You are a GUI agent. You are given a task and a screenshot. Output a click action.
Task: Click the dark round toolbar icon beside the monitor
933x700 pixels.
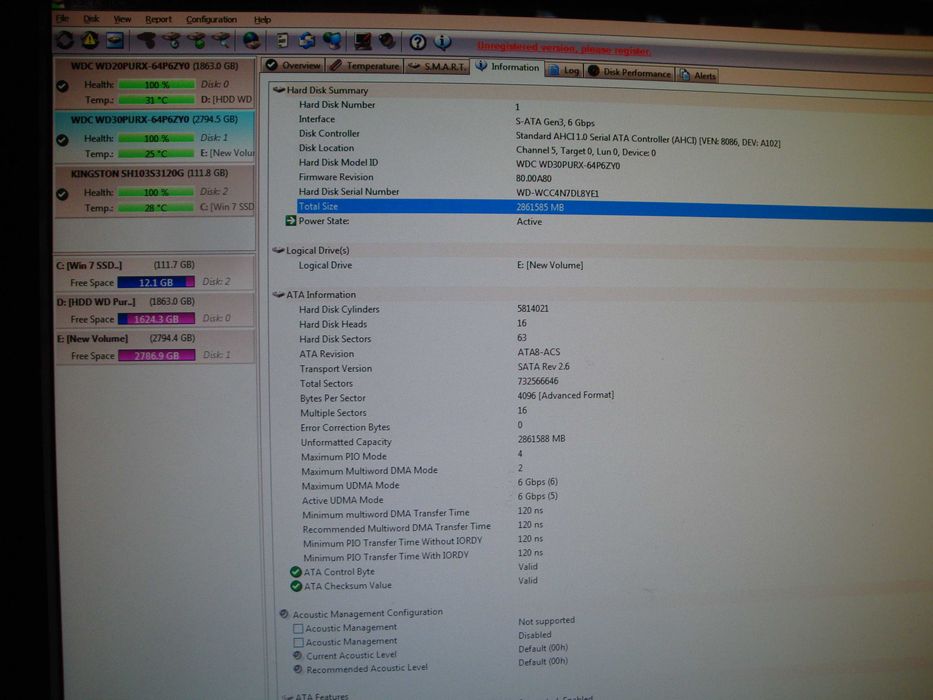387,41
